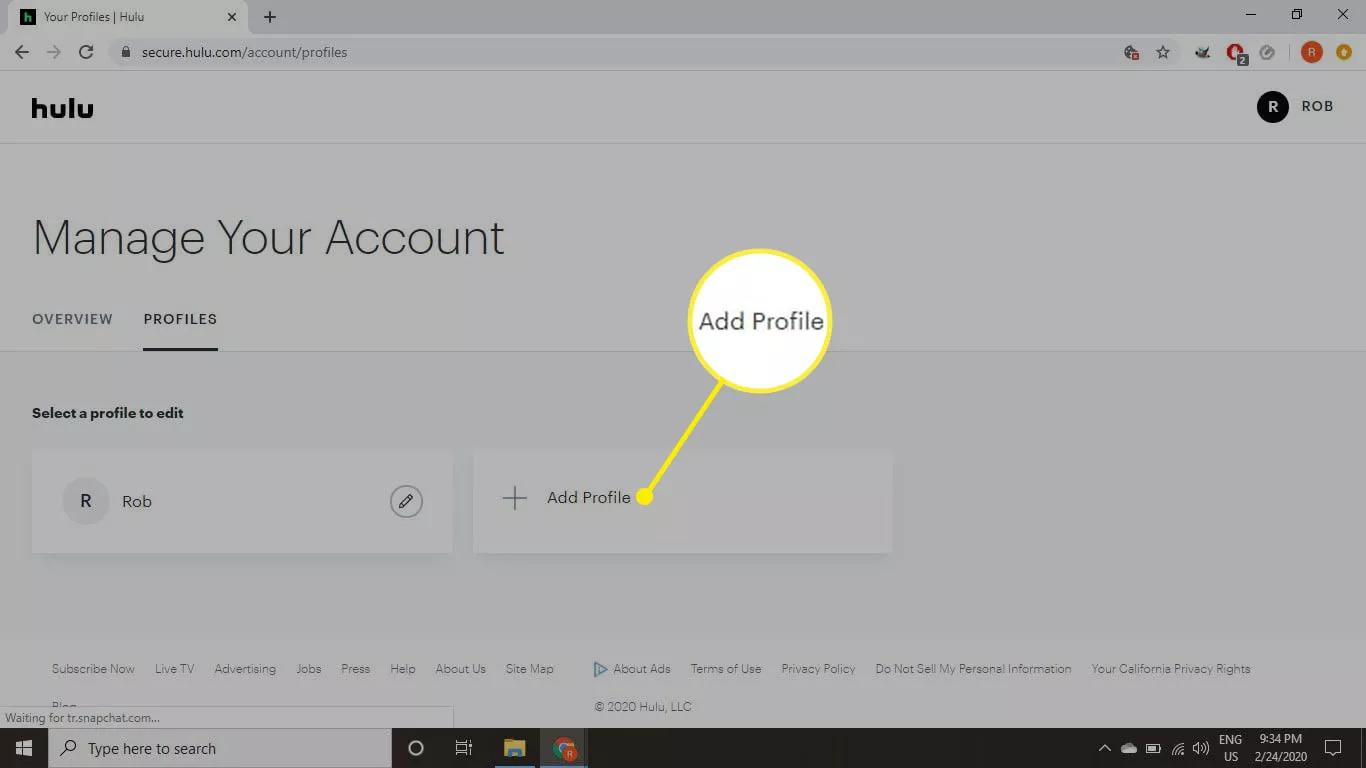1366x768 pixels.
Task: Open the blocked cookies icon in address bar
Action: coord(1131,52)
